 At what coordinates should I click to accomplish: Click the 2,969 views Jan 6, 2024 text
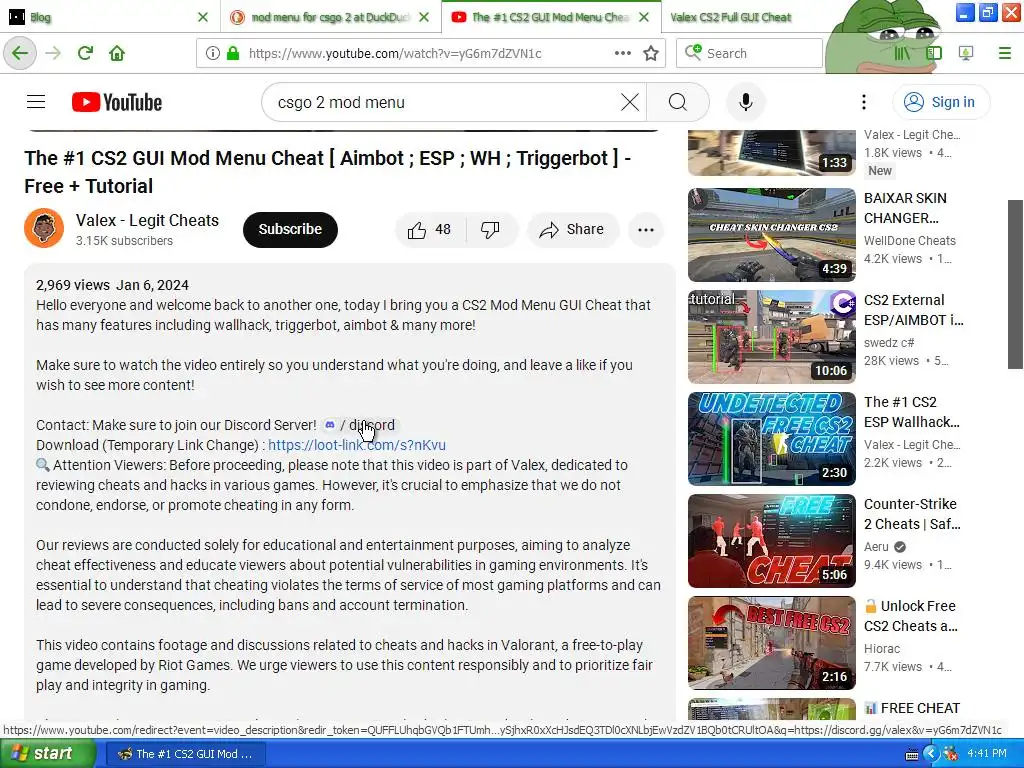tap(112, 285)
